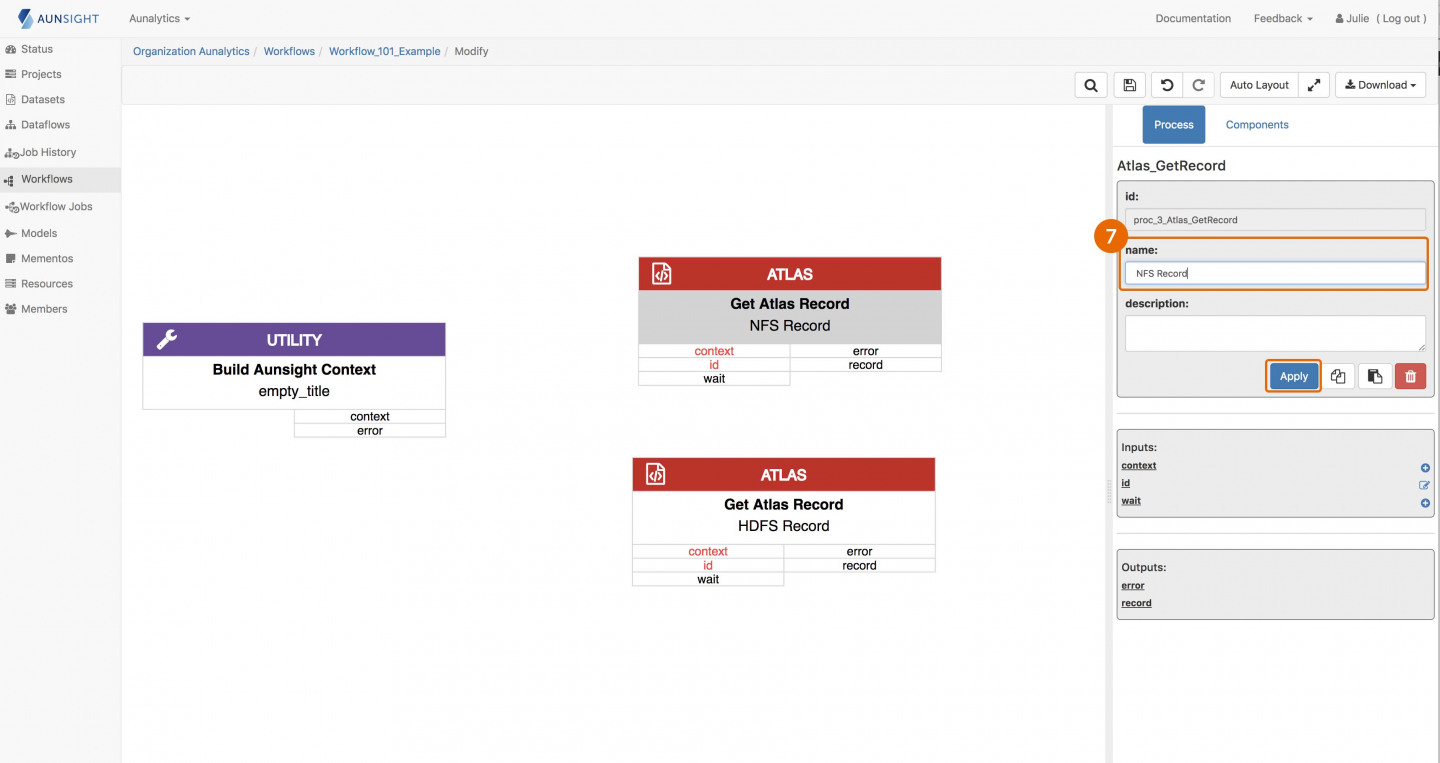Open Documentation link
The height and width of the screenshot is (763, 1440).
pos(1193,18)
